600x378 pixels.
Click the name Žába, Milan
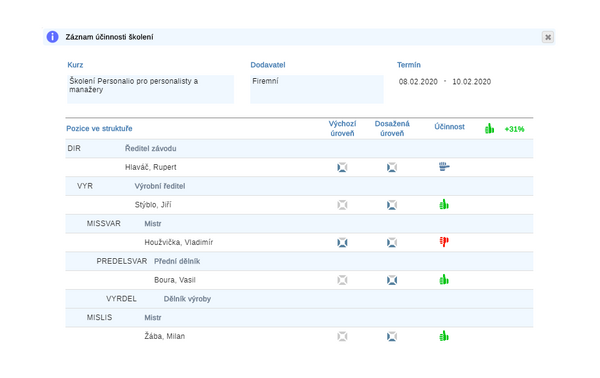[165, 336]
